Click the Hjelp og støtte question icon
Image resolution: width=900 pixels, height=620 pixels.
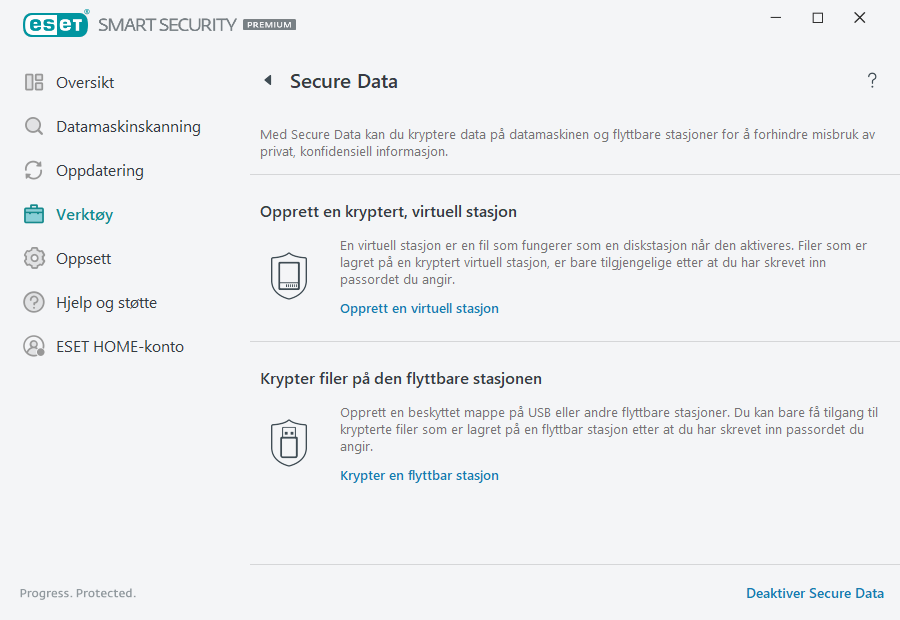(x=34, y=302)
